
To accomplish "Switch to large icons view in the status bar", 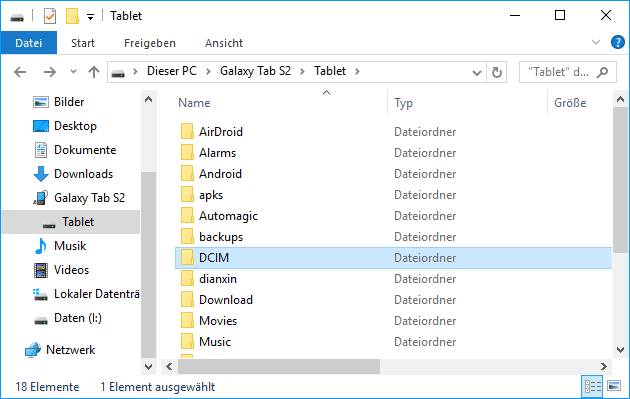I will pyautogui.click(x=614, y=387).
